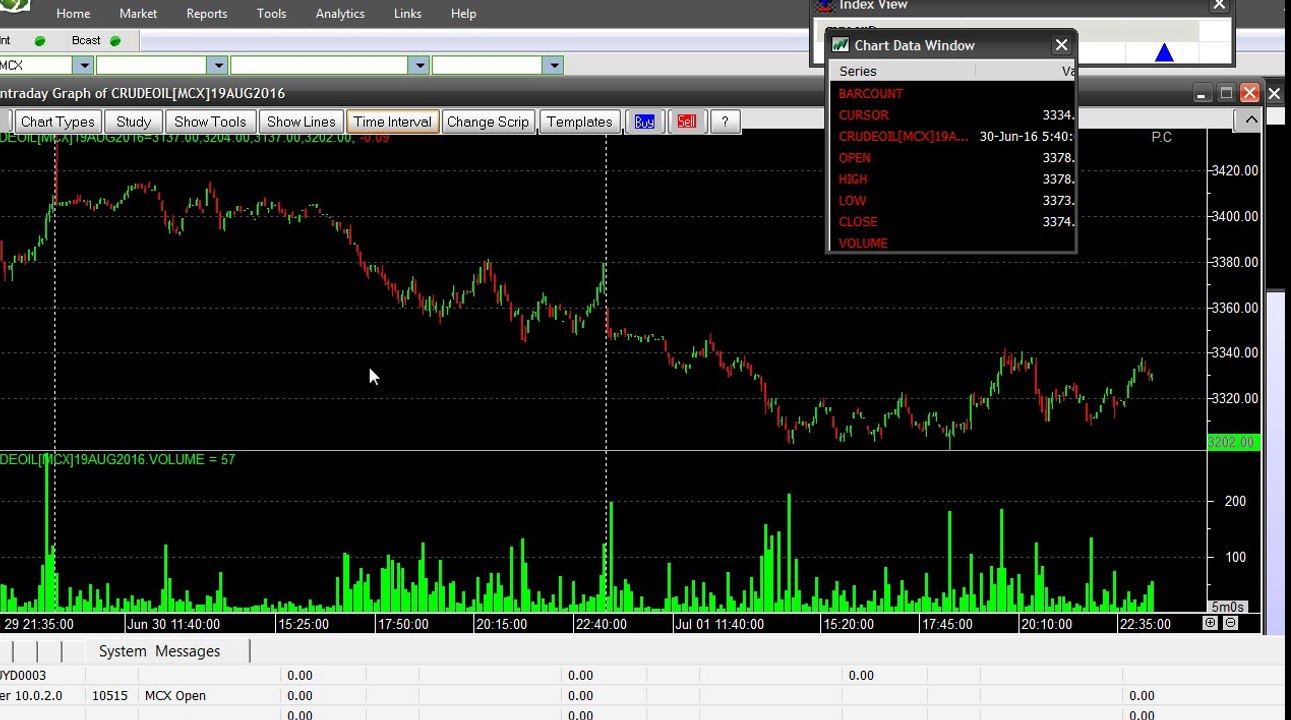The height and width of the screenshot is (720, 1291).
Task: Click the P.C label on chart
Action: point(1161,137)
